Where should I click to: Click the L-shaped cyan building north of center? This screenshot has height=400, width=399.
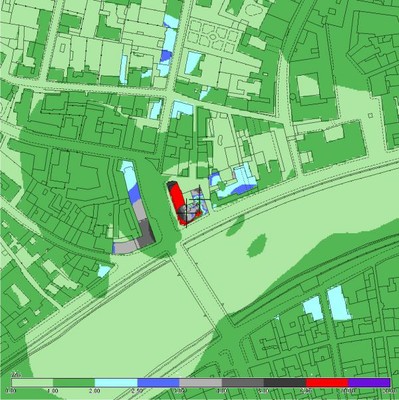(182, 110)
